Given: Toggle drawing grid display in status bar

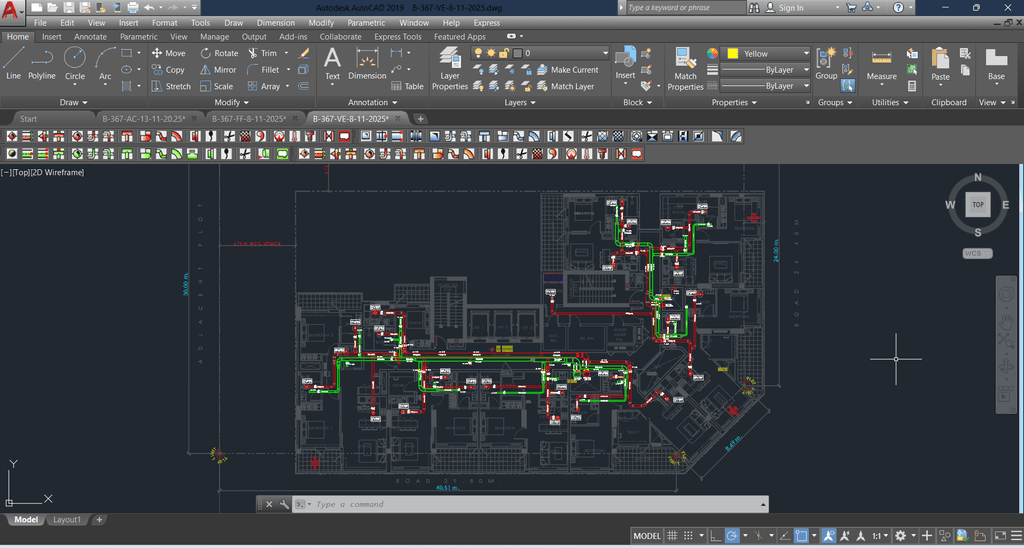Looking at the screenshot, I should point(673,536).
